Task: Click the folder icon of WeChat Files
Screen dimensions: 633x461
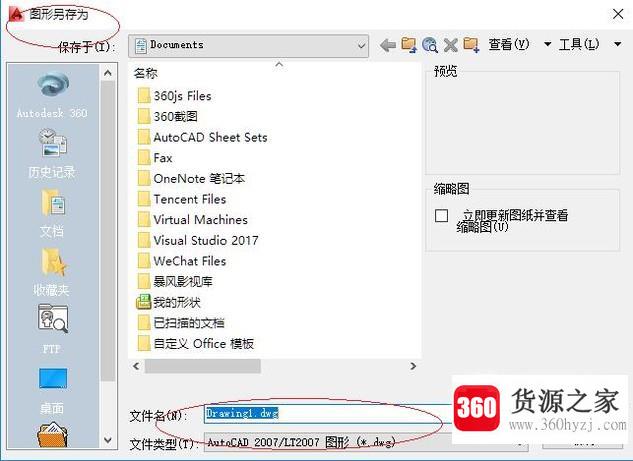Action: pyautogui.click(x=144, y=261)
